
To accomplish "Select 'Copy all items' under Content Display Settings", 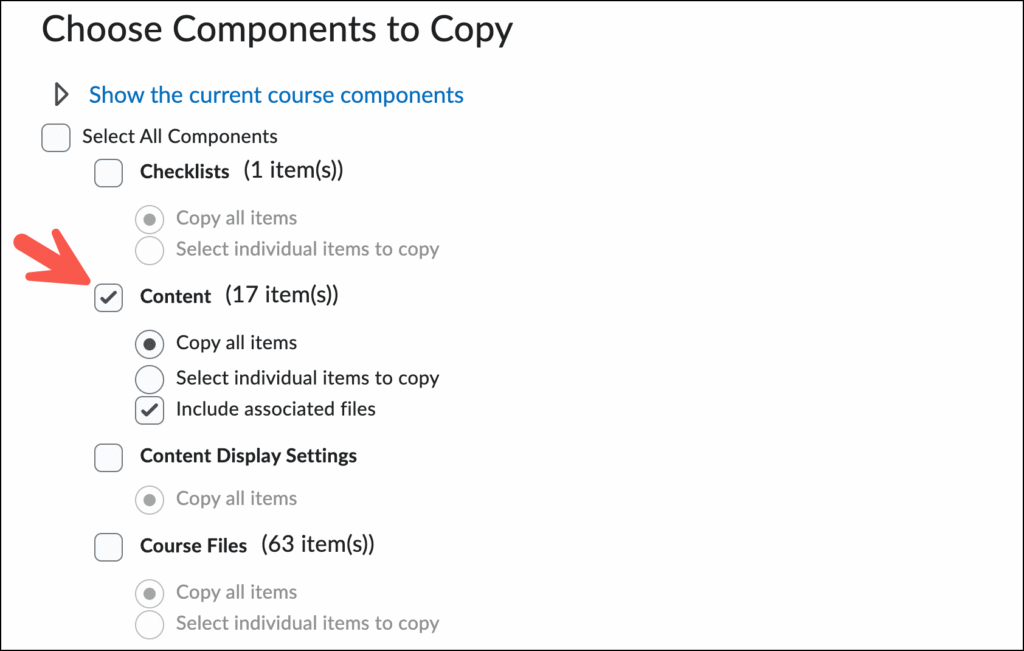I will tap(149, 499).
